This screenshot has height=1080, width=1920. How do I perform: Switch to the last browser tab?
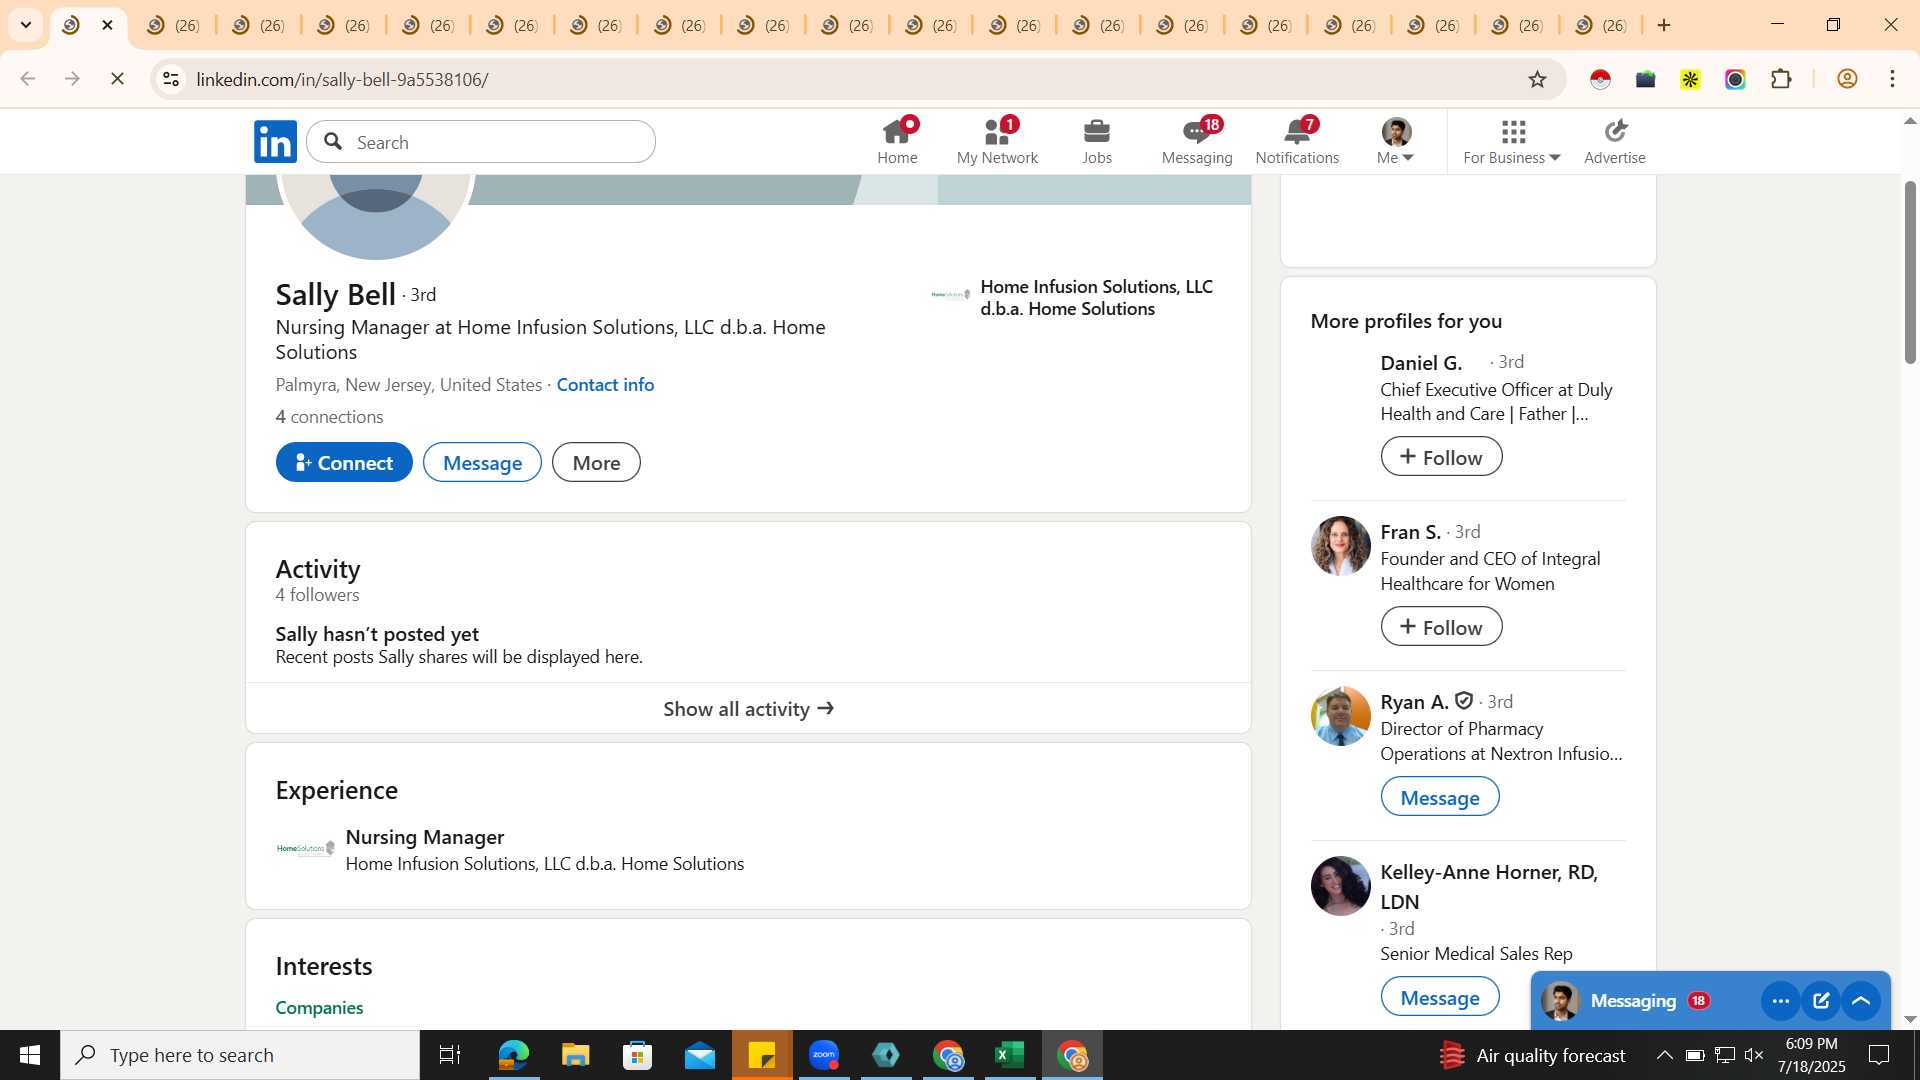[1600, 25]
